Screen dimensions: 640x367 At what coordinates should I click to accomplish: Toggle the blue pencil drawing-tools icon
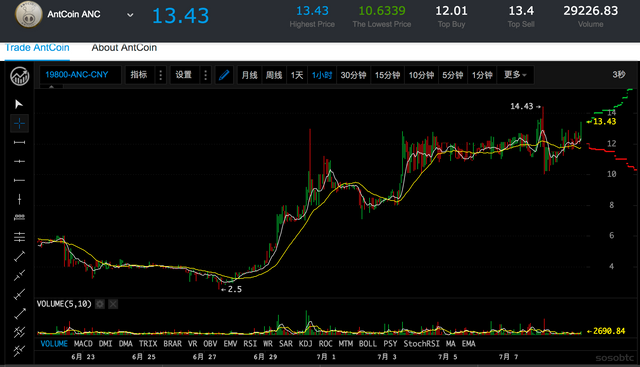point(224,75)
